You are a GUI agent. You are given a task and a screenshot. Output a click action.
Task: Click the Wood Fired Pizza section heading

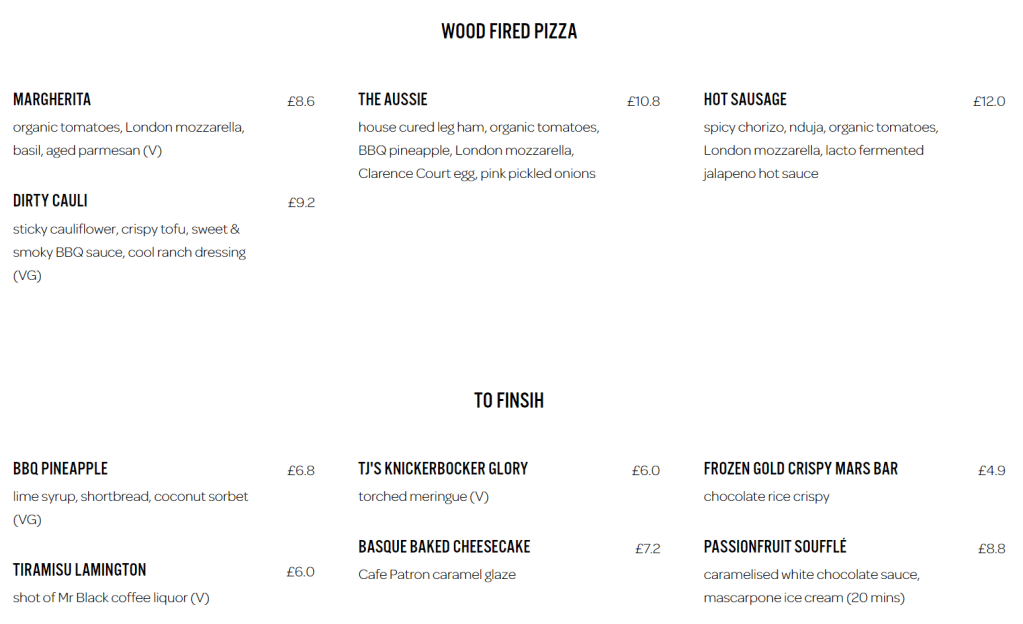[509, 32]
